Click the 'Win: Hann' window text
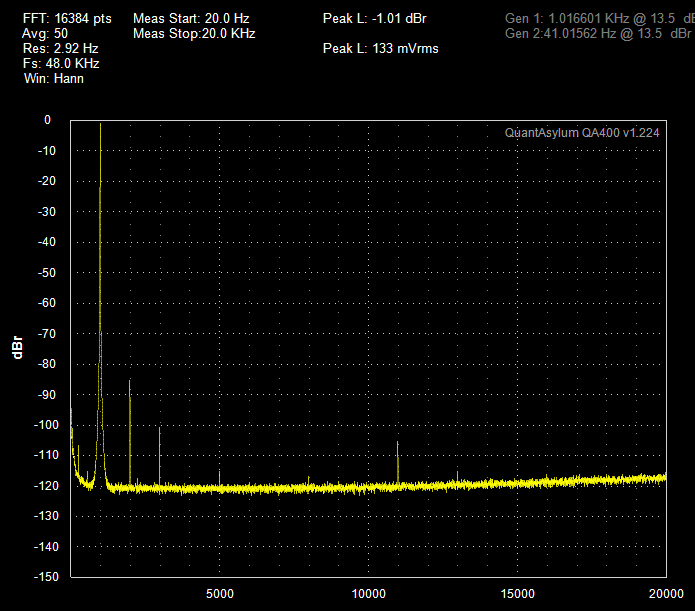695x611 pixels. 54,78
